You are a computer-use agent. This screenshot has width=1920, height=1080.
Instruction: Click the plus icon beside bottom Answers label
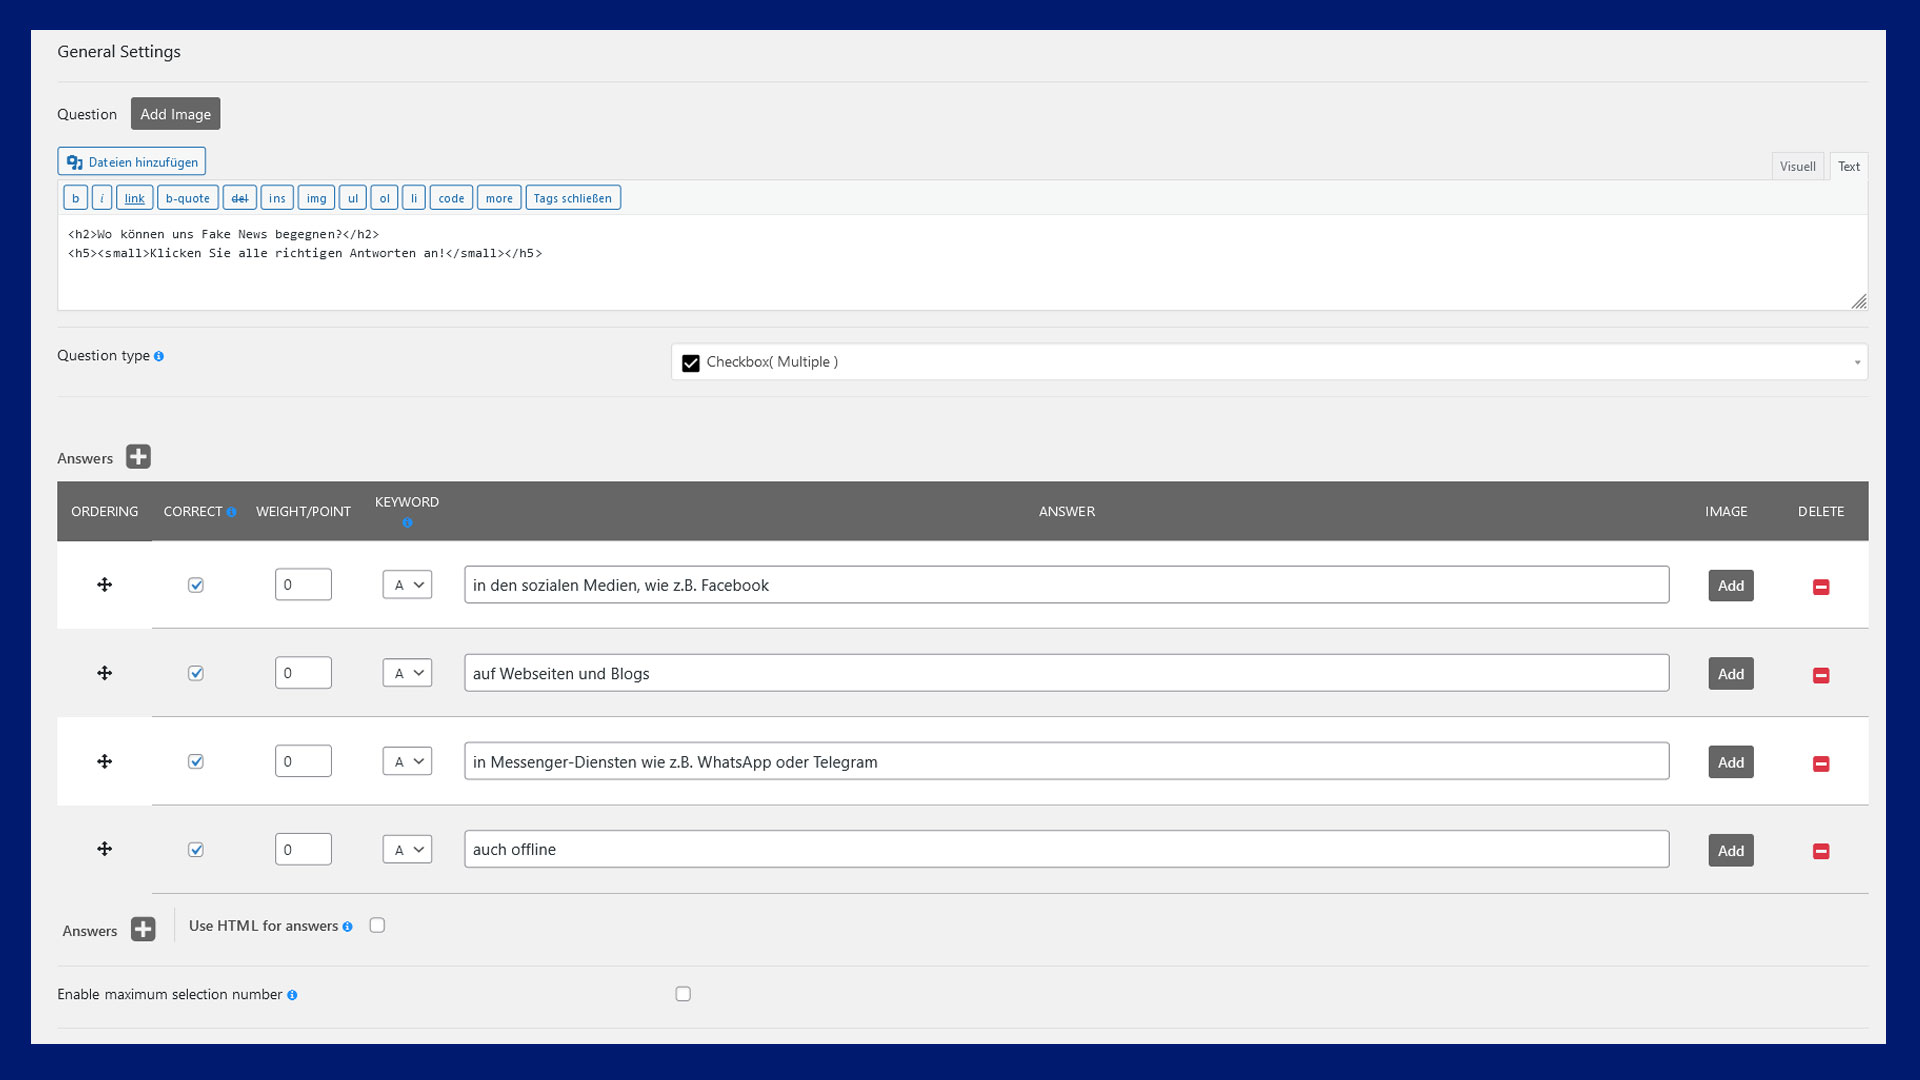point(143,929)
